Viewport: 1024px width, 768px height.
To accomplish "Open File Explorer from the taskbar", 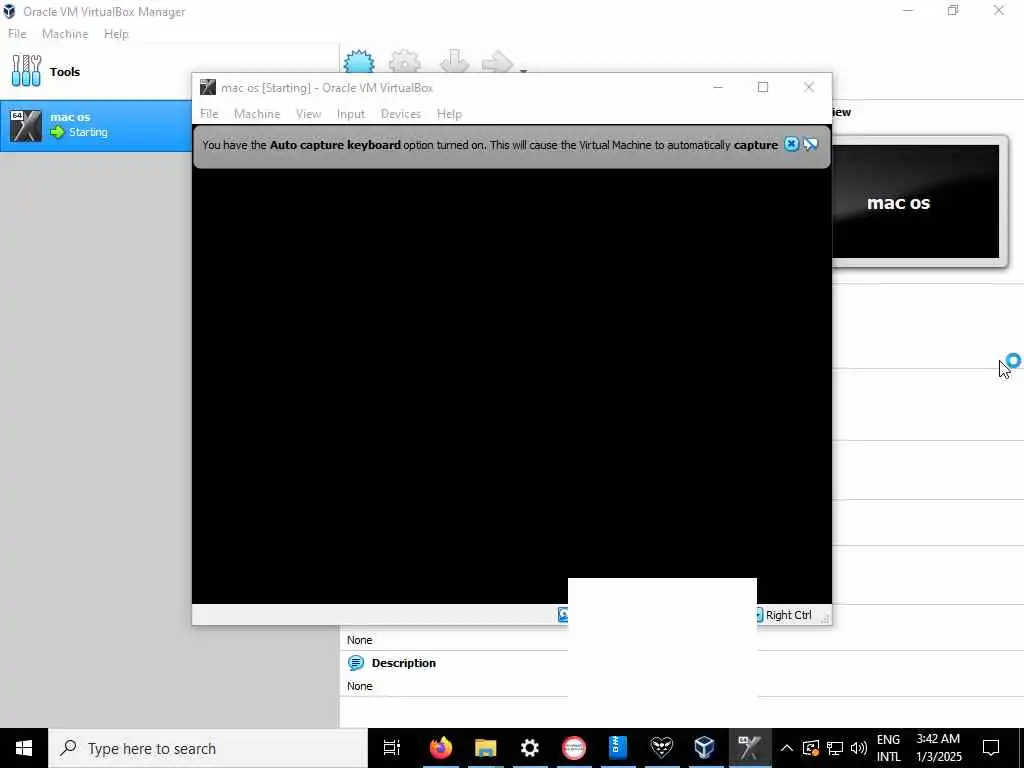I will click(485, 748).
